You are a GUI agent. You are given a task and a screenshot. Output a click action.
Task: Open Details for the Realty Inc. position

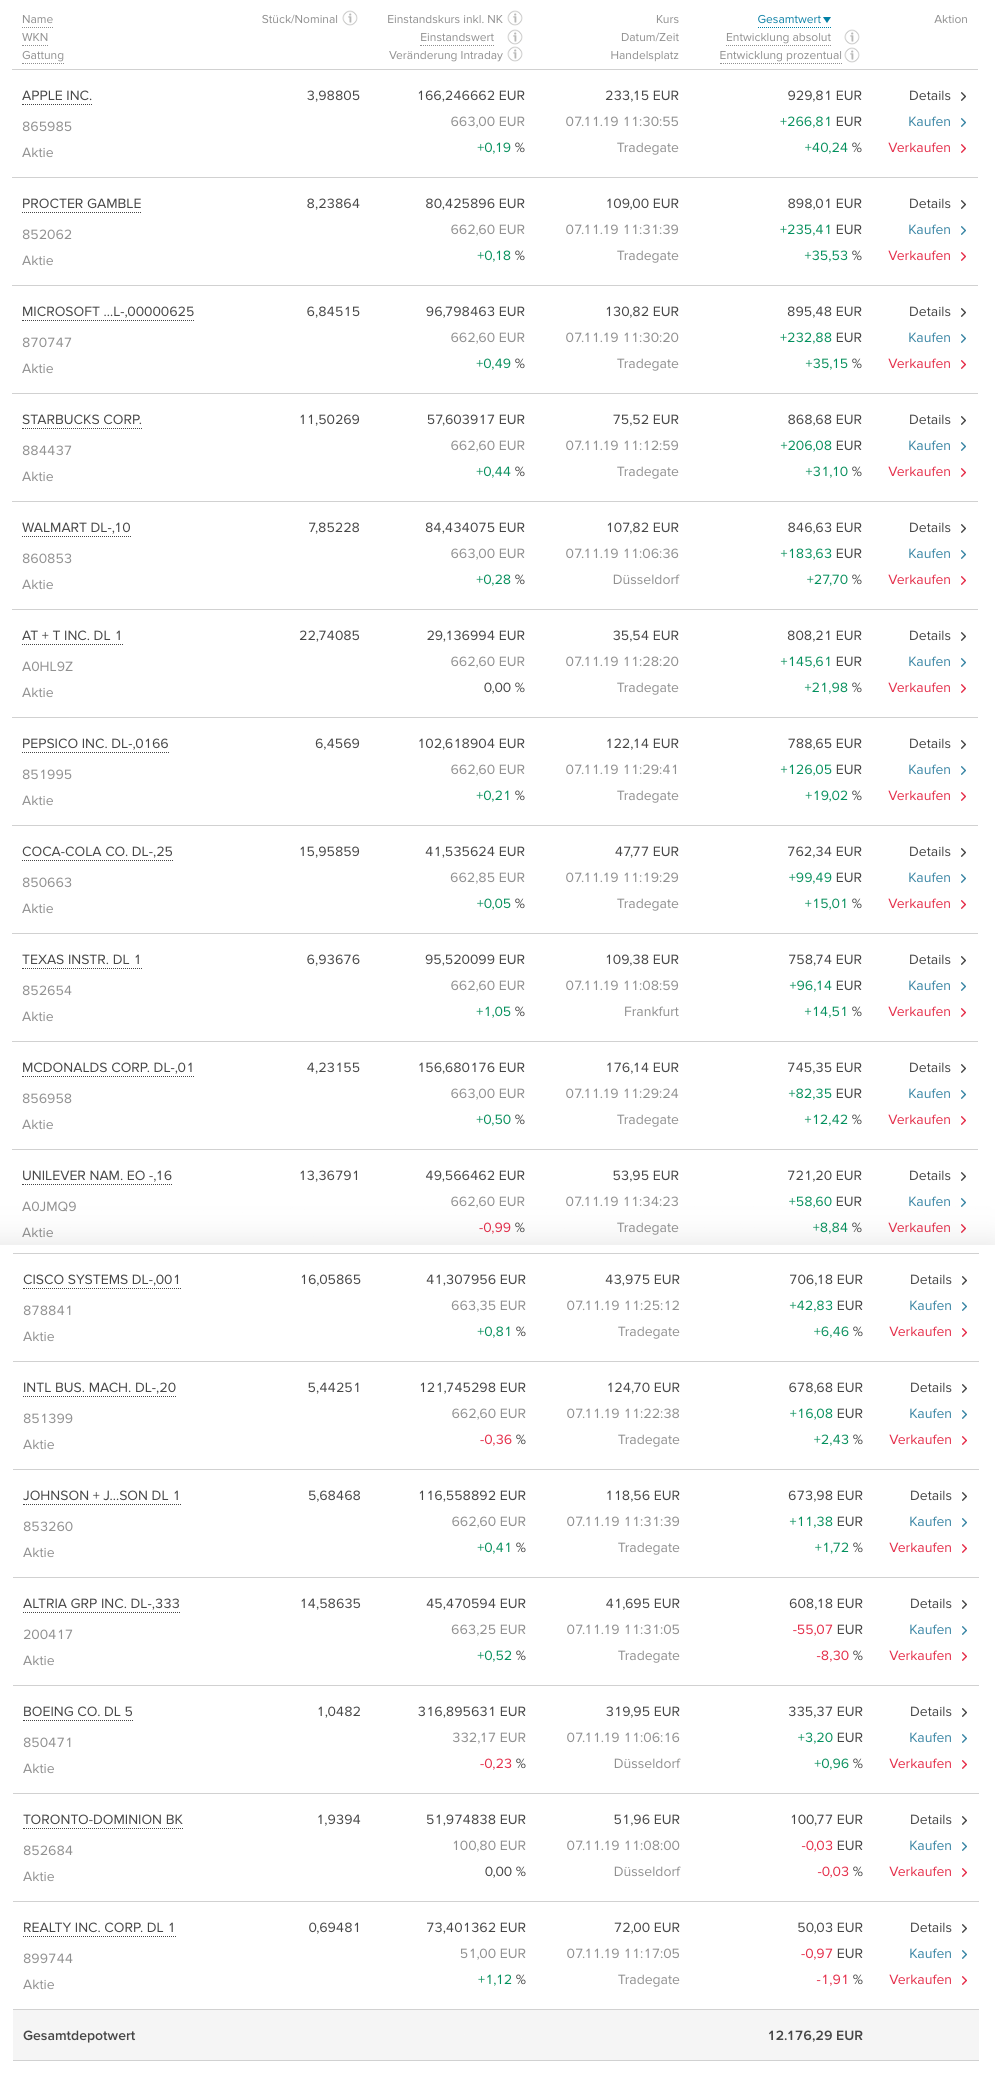pyautogui.click(x=939, y=1928)
